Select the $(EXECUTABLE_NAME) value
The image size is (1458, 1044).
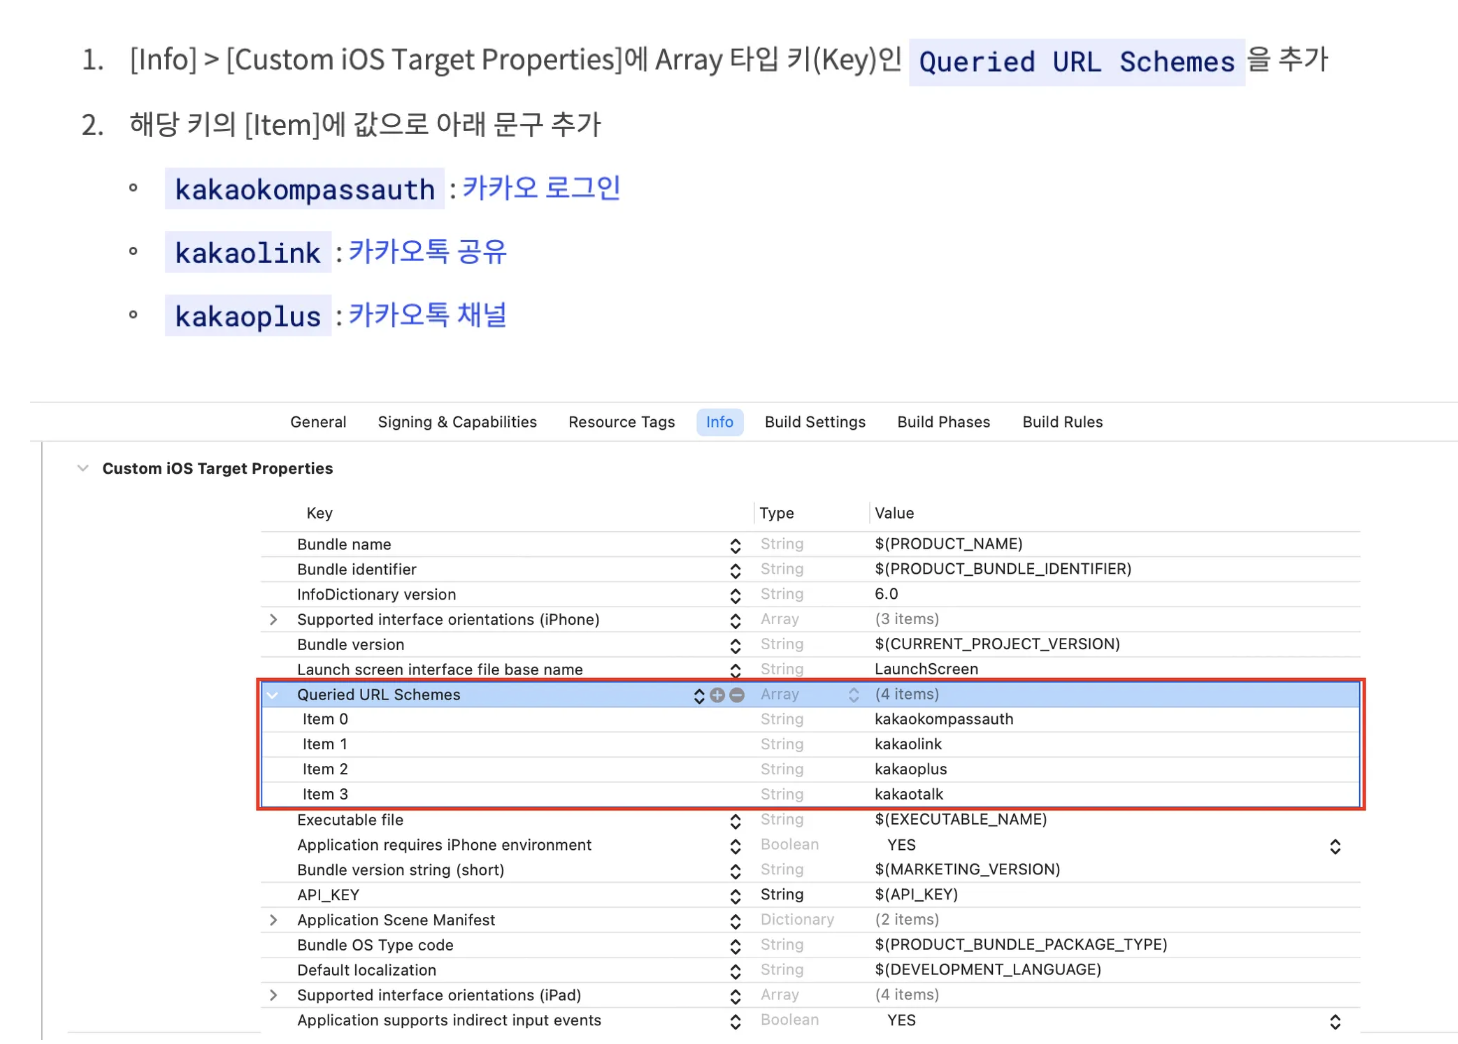pyautogui.click(x=961, y=819)
